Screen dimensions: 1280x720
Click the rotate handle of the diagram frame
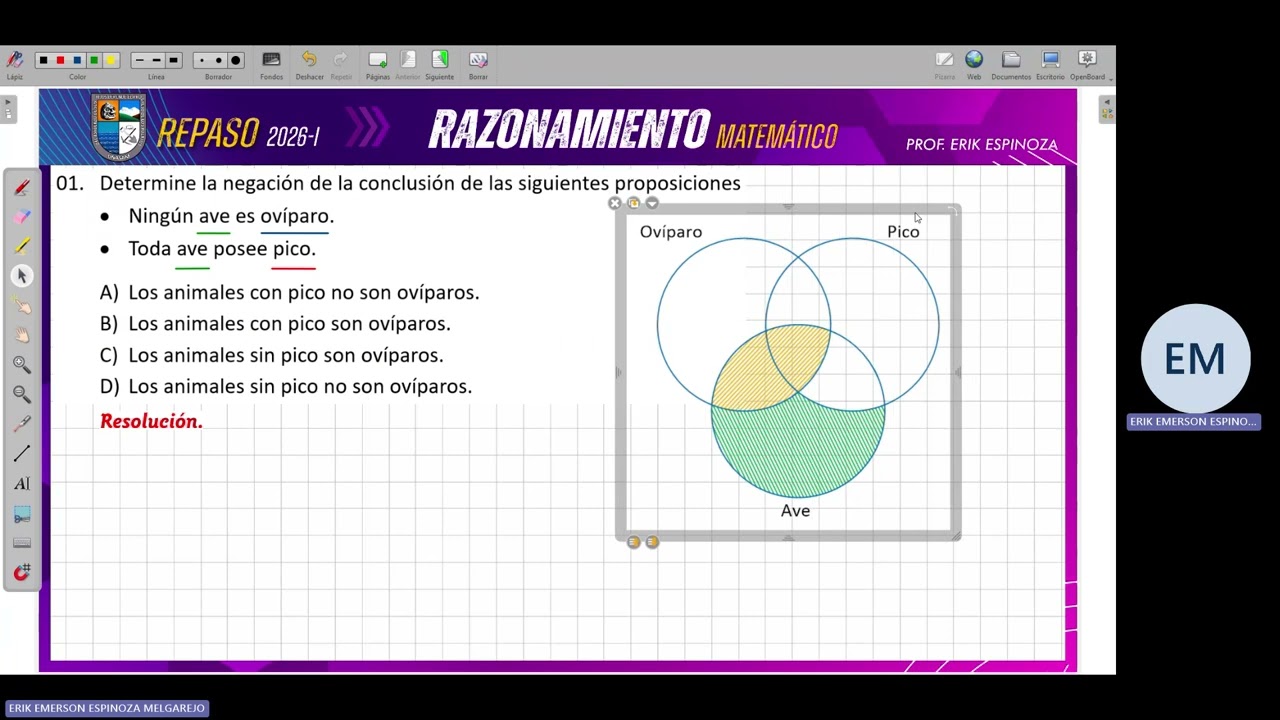[x=954, y=210]
